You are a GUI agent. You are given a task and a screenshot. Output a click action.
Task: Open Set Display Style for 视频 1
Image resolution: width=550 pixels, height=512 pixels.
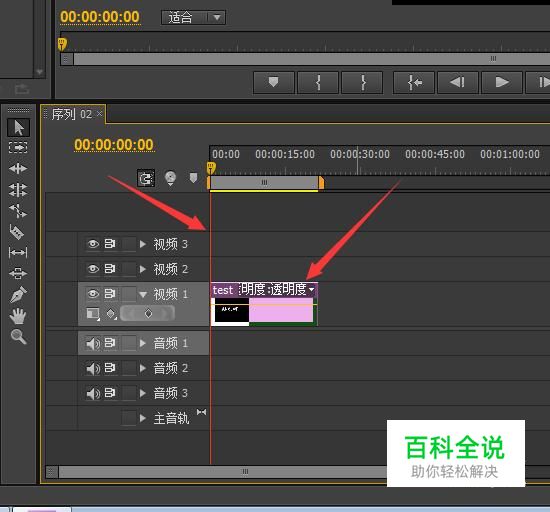coord(93,314)
